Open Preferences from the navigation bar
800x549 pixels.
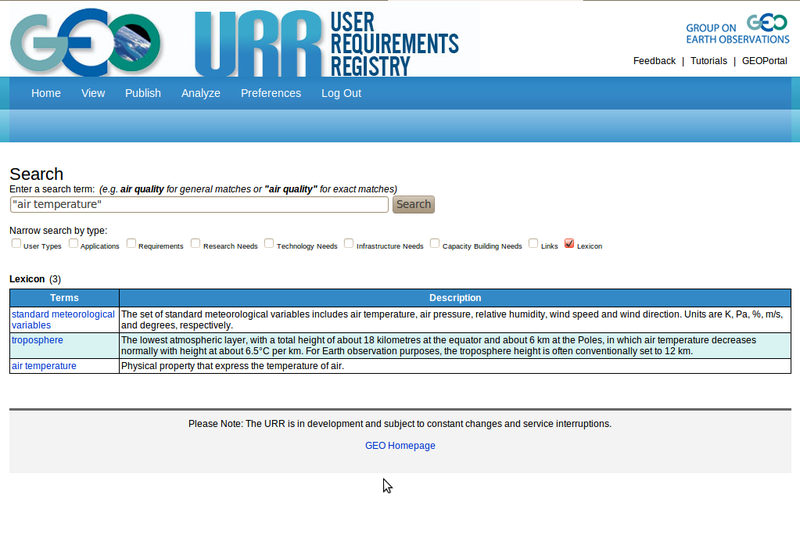(270, 93)
